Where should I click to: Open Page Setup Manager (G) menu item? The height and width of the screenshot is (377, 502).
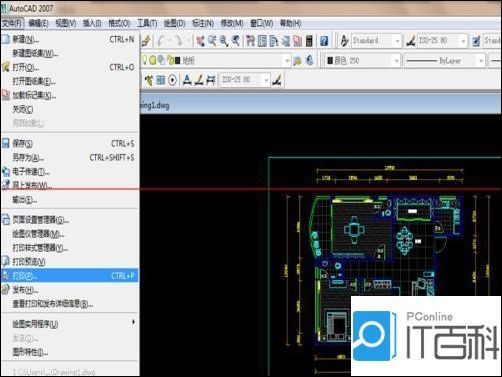pyautogui.click(x=70, y=220)
